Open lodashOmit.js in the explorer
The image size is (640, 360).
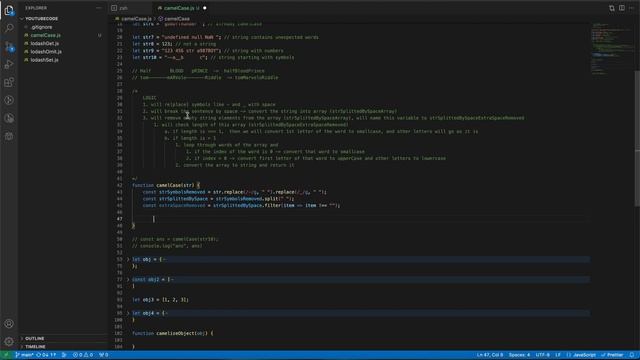click(46, 51)
